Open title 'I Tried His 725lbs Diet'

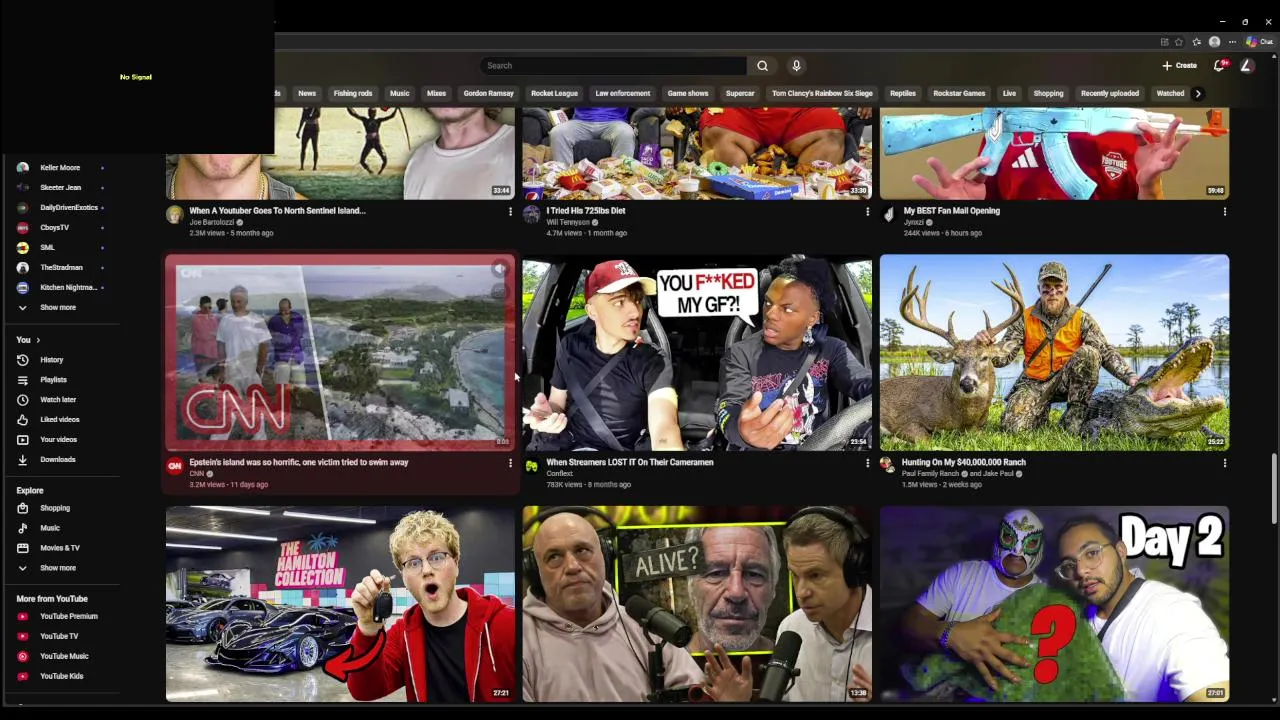tap(586, 211)
